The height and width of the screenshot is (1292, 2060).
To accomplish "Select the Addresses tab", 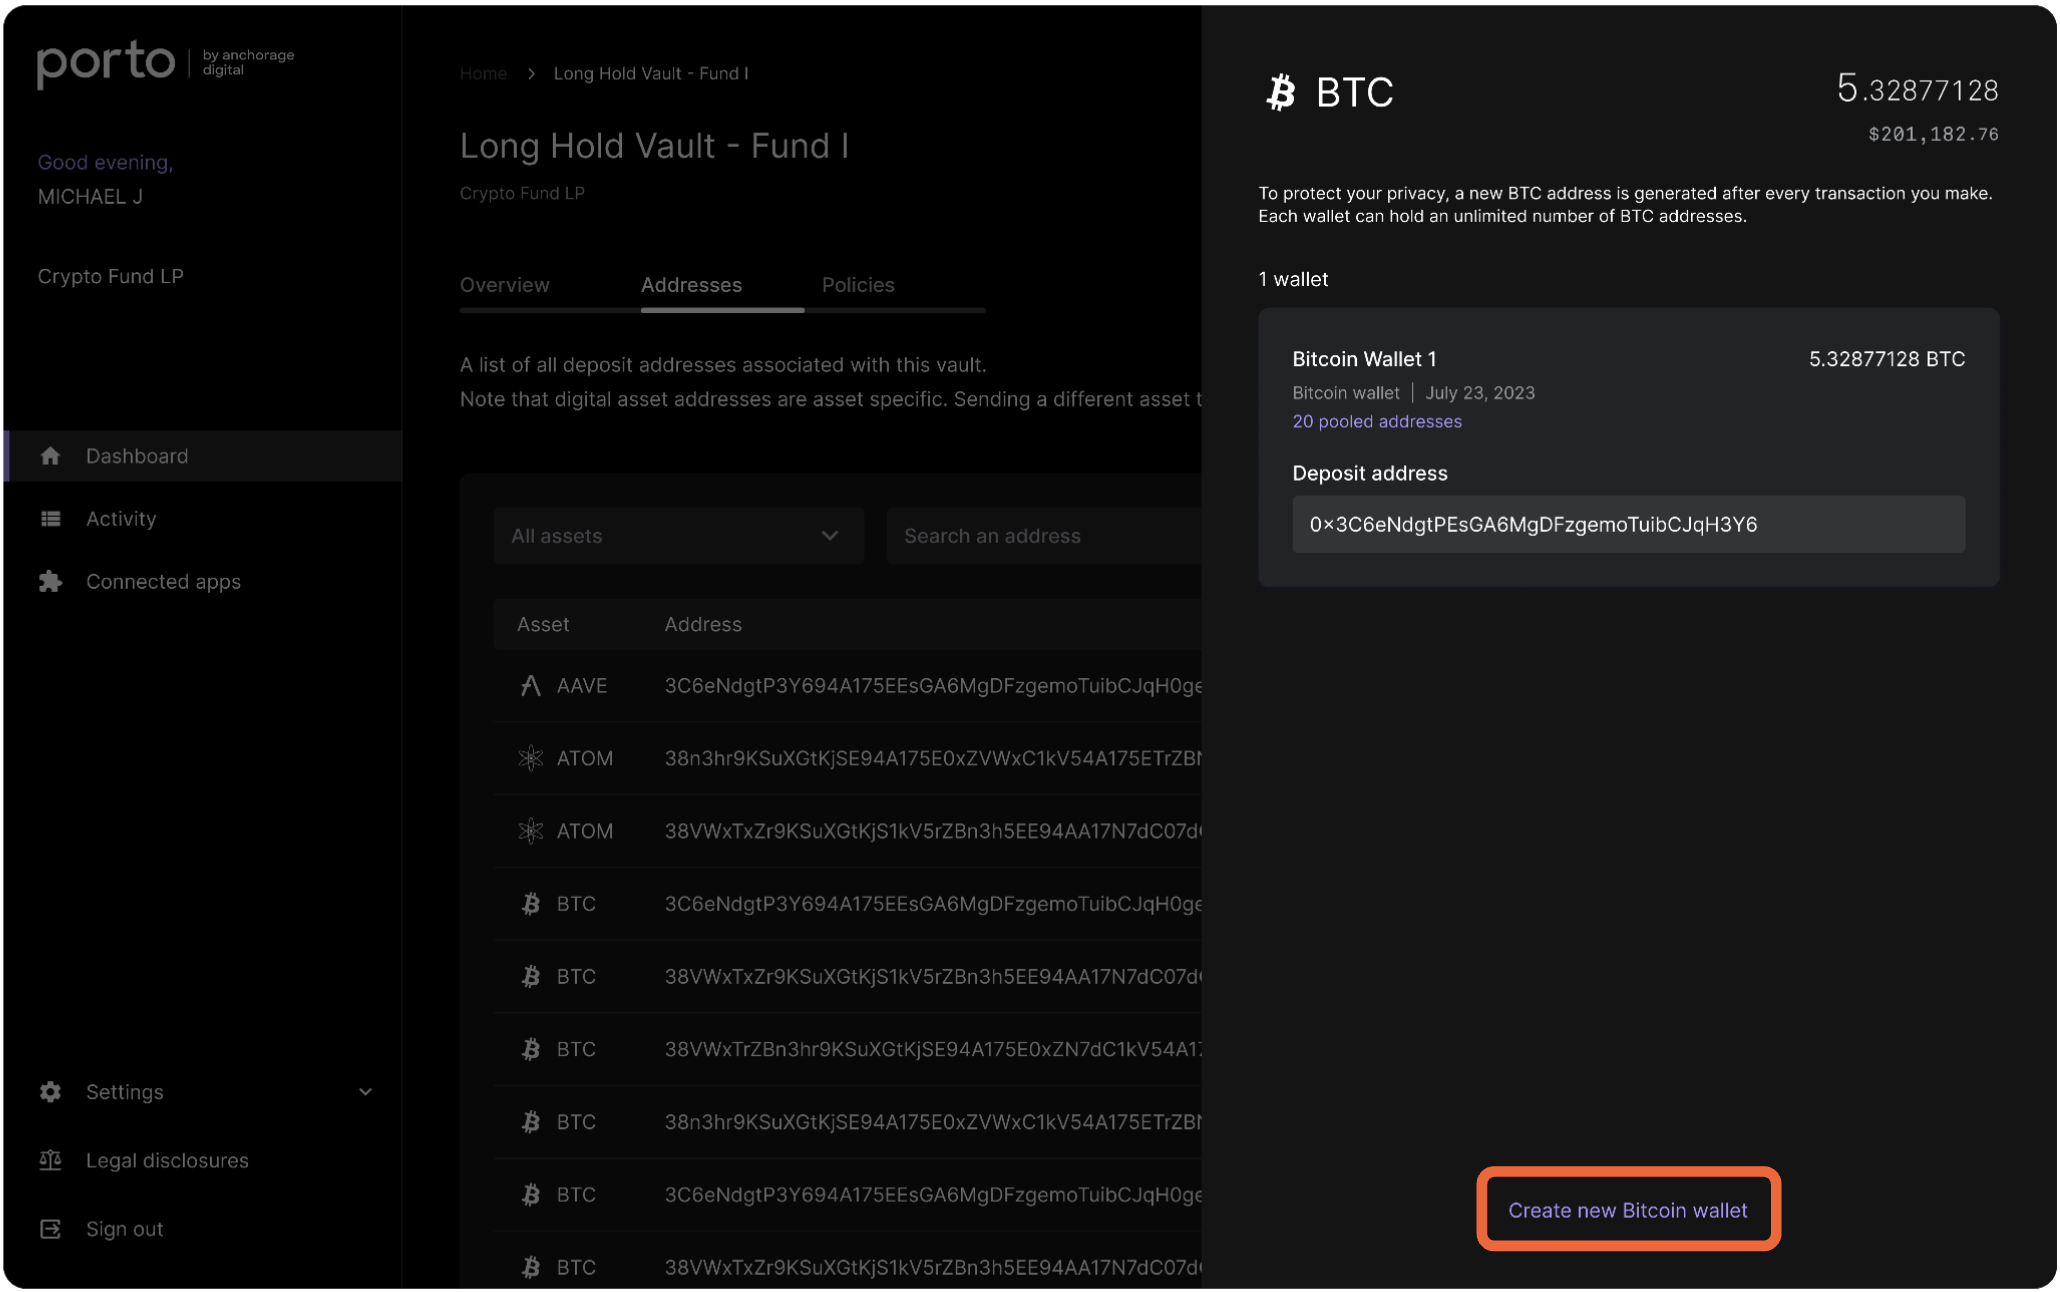I will point(691,285).
